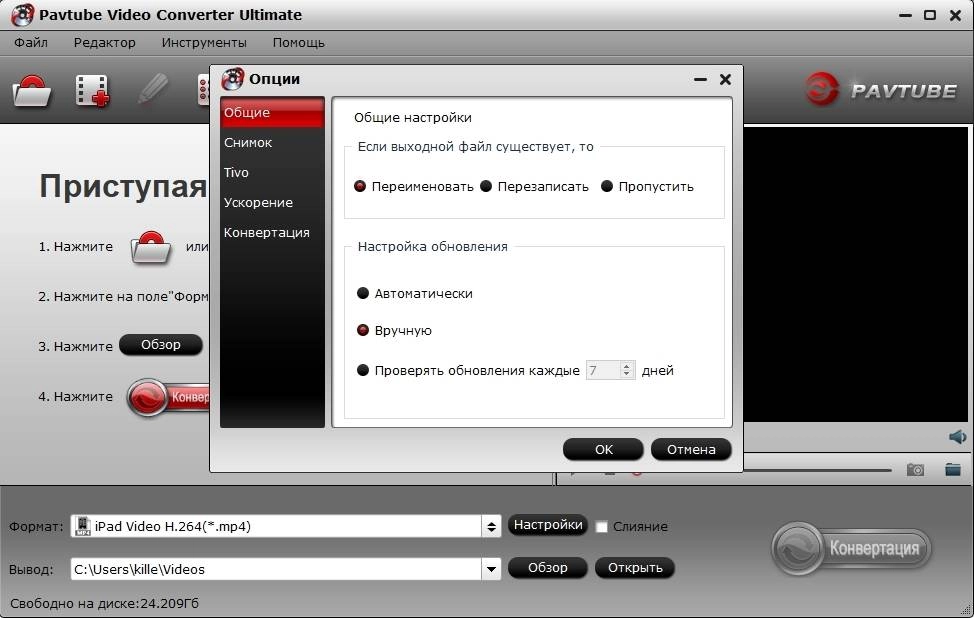
Task: Switch to the Tivo options tab
Action: tap(272, 172)
